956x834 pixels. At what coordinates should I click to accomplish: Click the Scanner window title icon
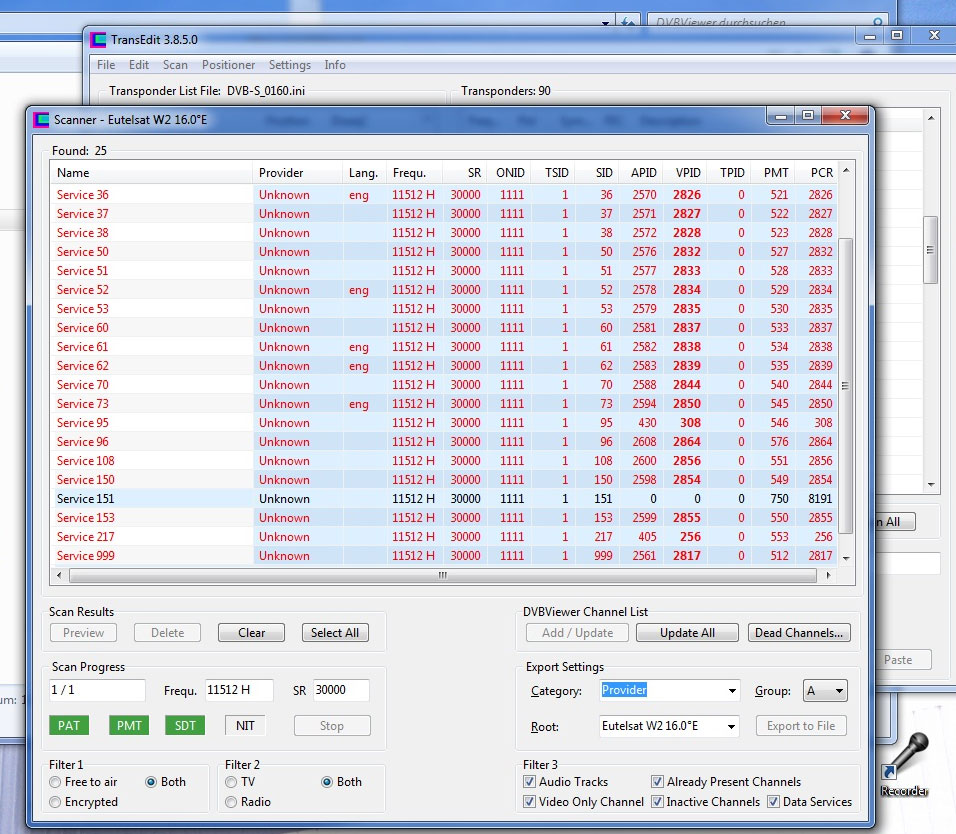41,119
